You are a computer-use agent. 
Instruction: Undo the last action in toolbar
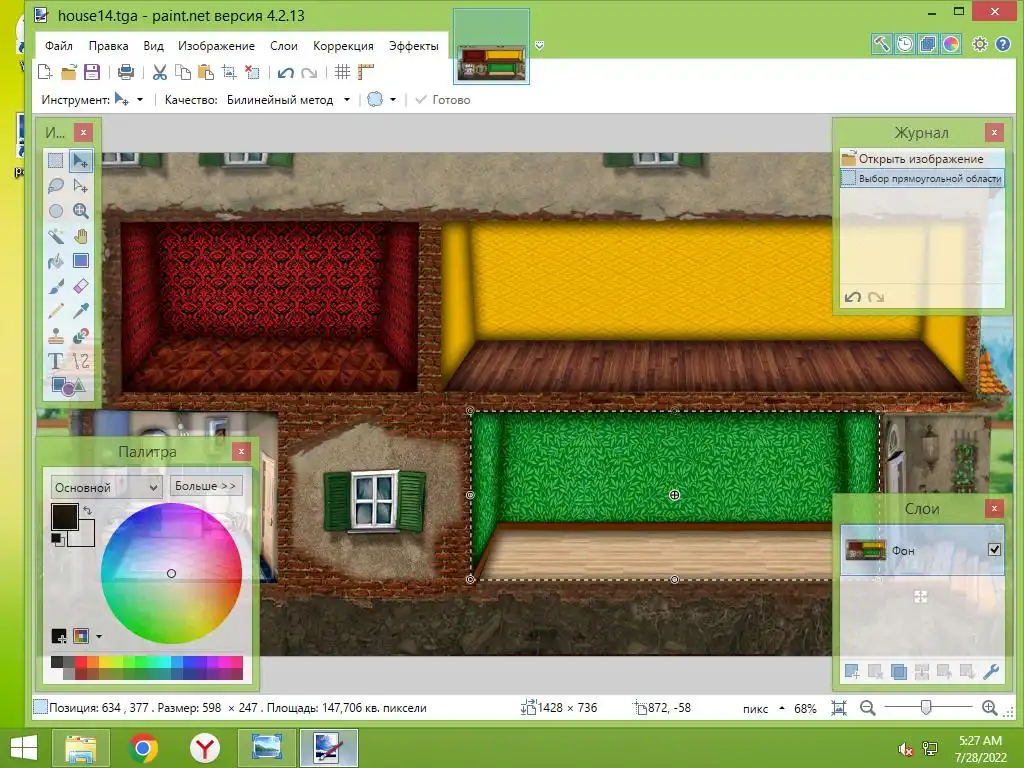click(x=285, y=72)
